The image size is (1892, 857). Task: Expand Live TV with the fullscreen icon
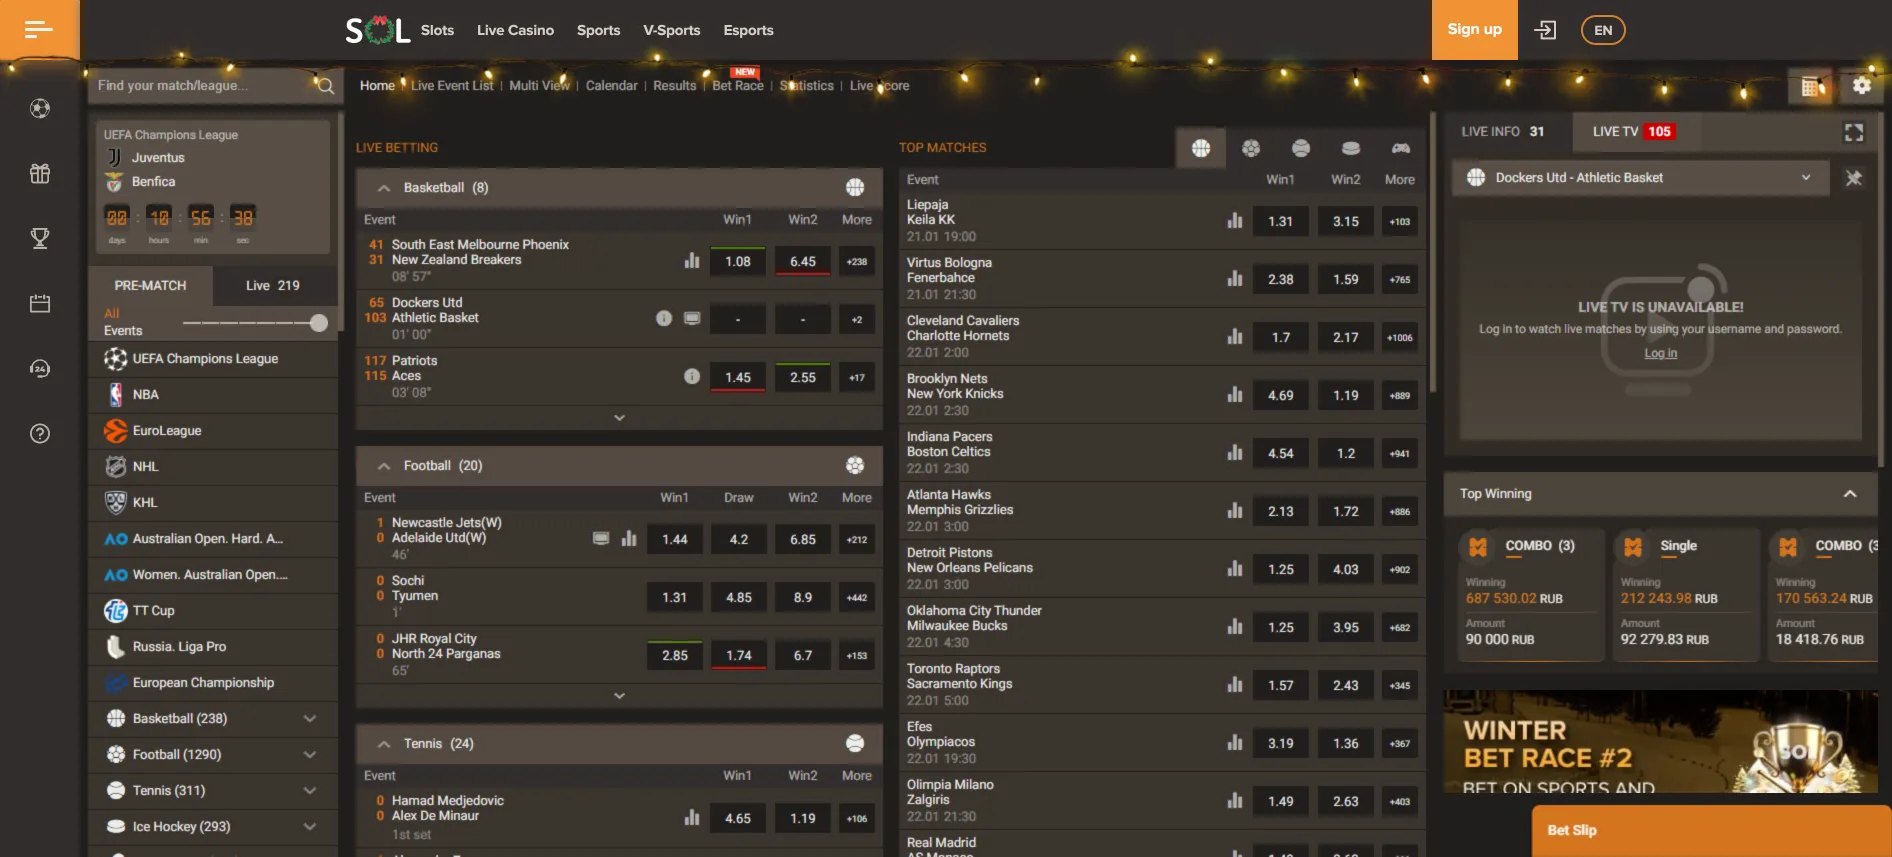(x=1853, y=132)
